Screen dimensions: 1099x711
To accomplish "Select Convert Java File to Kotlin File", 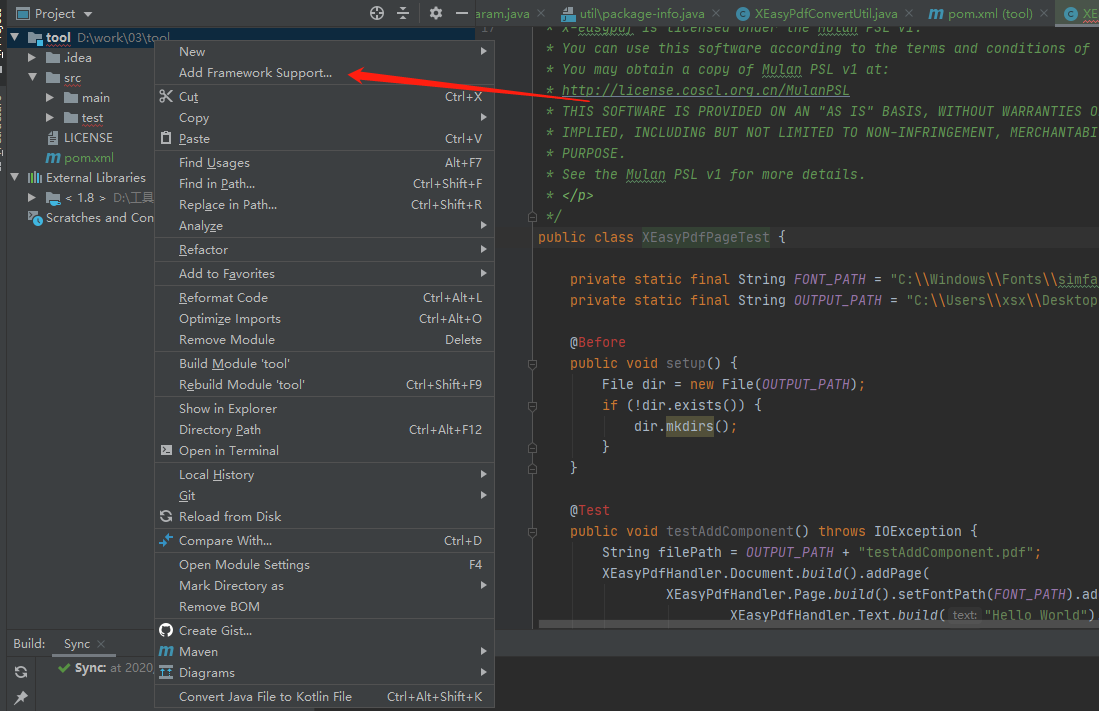I will [x=324, y=696].
